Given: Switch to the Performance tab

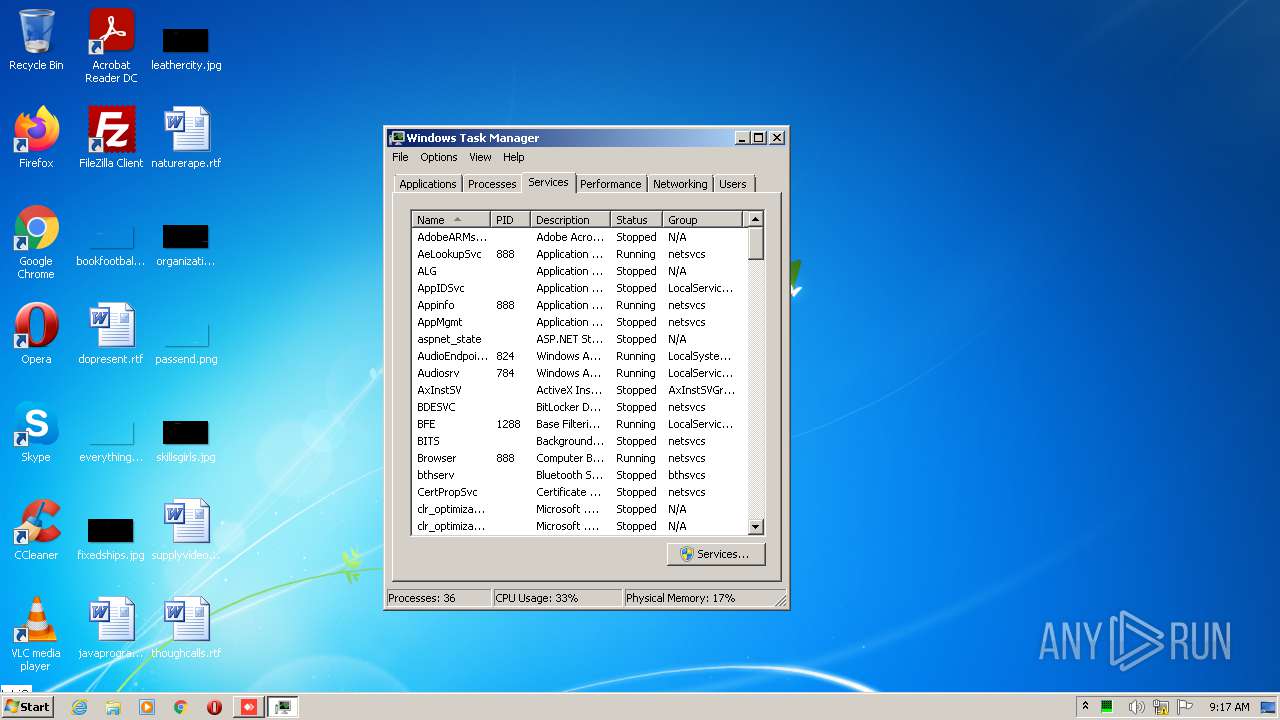Looking at the screenshot, I should coord(610,184).
